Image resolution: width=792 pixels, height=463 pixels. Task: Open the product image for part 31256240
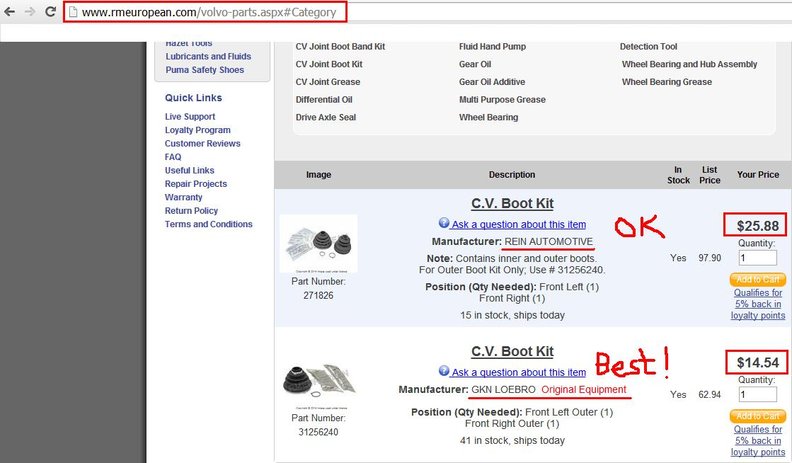click(x=318, y=388)
